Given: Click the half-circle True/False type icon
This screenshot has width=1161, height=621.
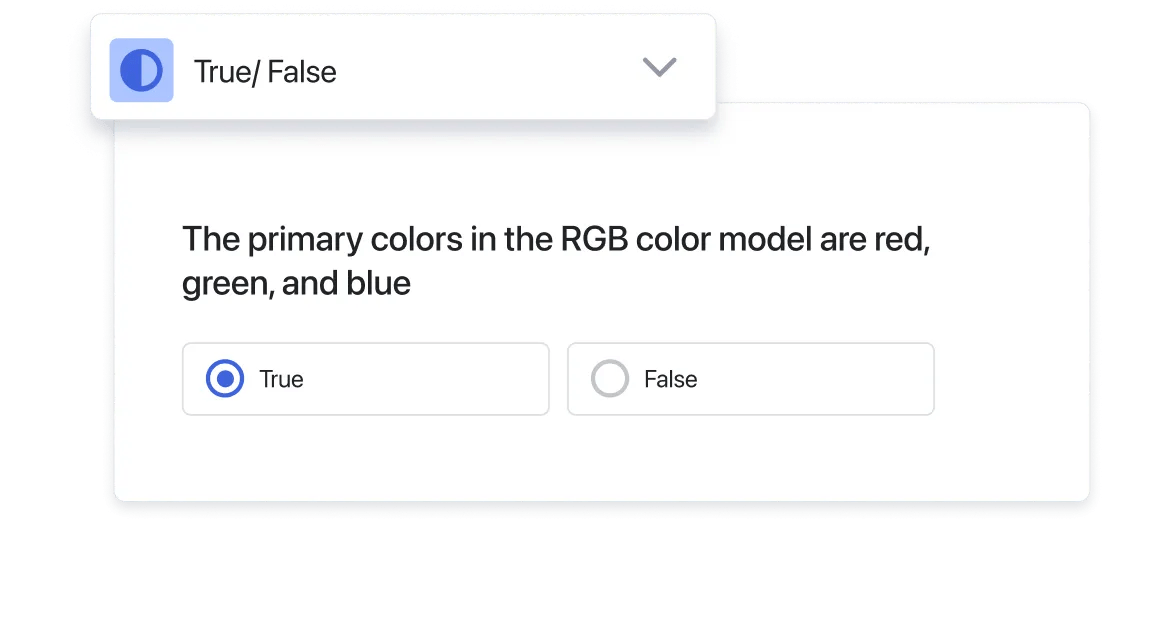Looking at the screenshot, I should [141, 71].
